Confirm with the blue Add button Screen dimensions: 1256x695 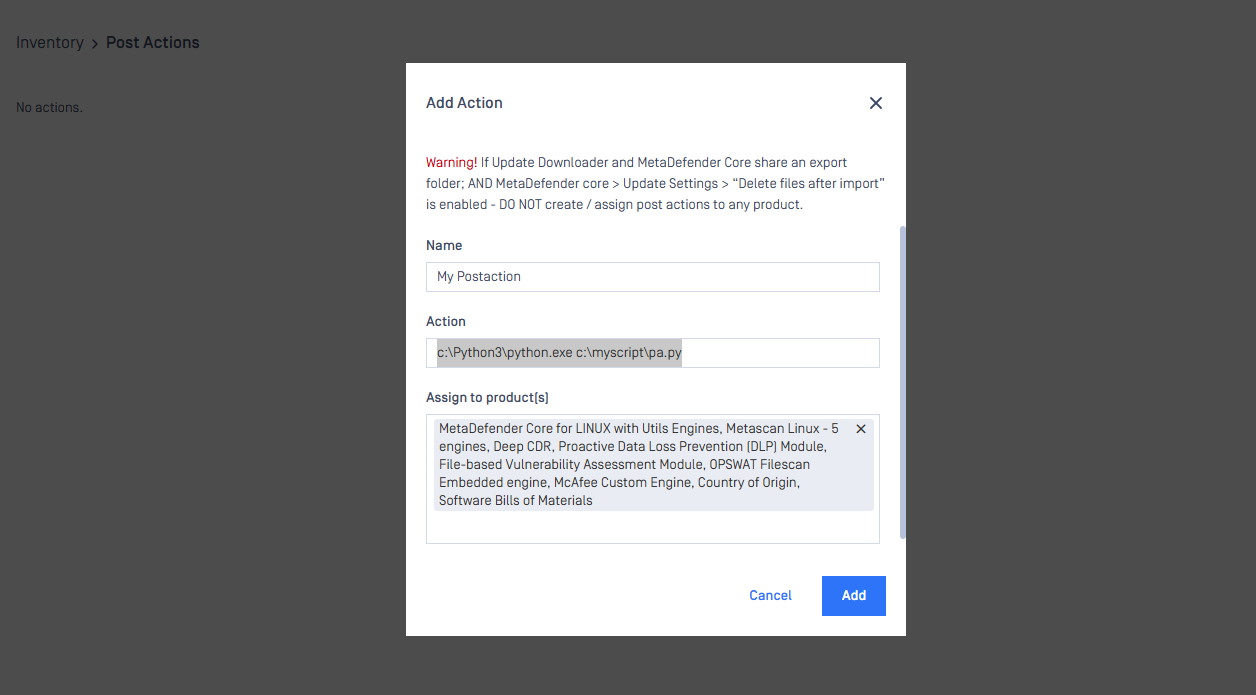pyautogui.click(x=853, y=596)
